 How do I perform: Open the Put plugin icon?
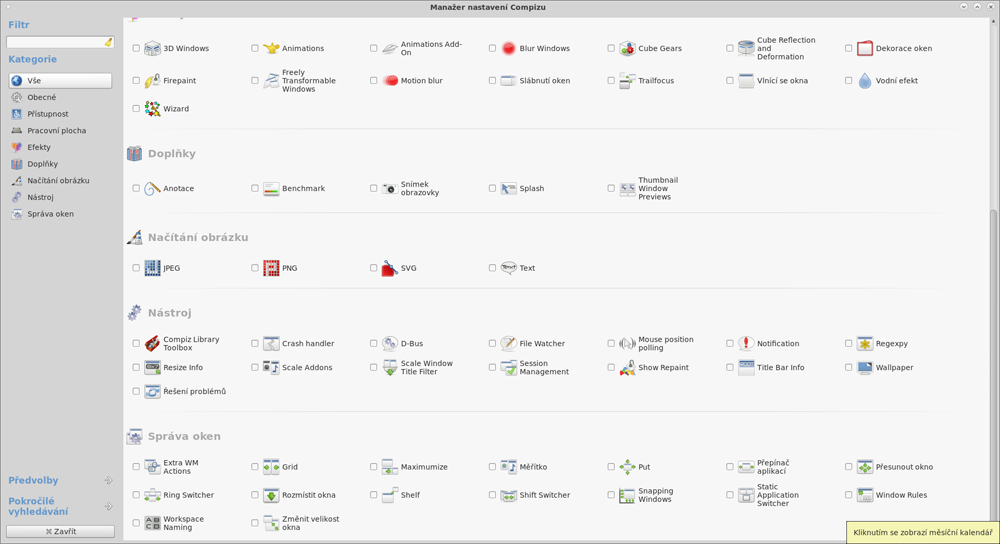(x=627, y=467)
